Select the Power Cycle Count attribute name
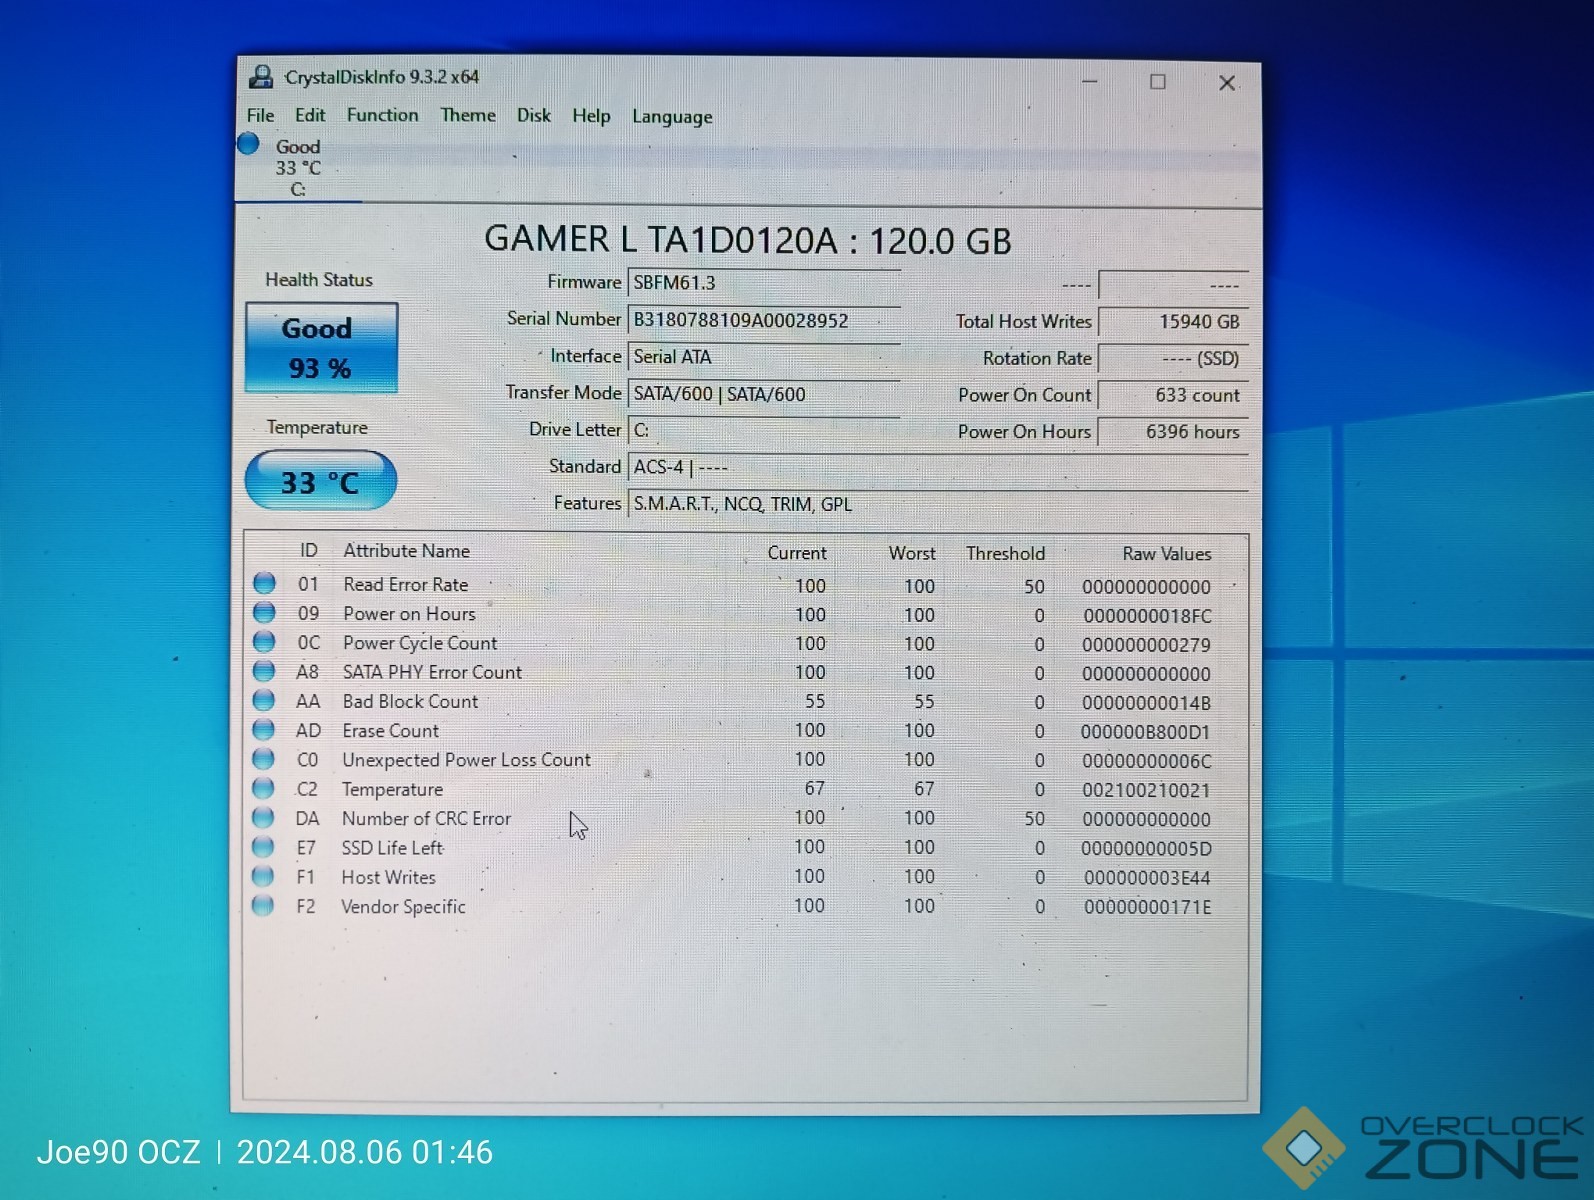Viewport: 1594px width, 1200px height. (x=420, y=643)
